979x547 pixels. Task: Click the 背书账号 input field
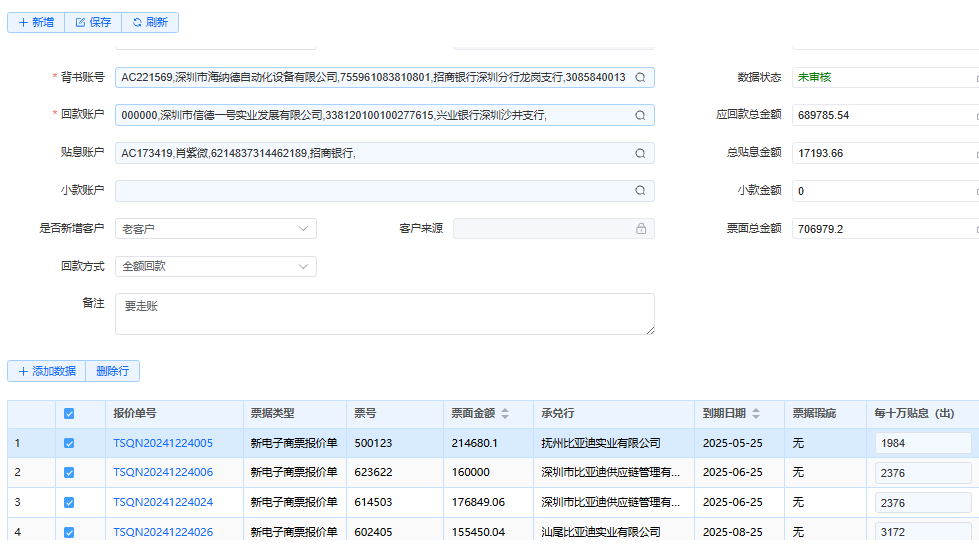pos(385,77)
